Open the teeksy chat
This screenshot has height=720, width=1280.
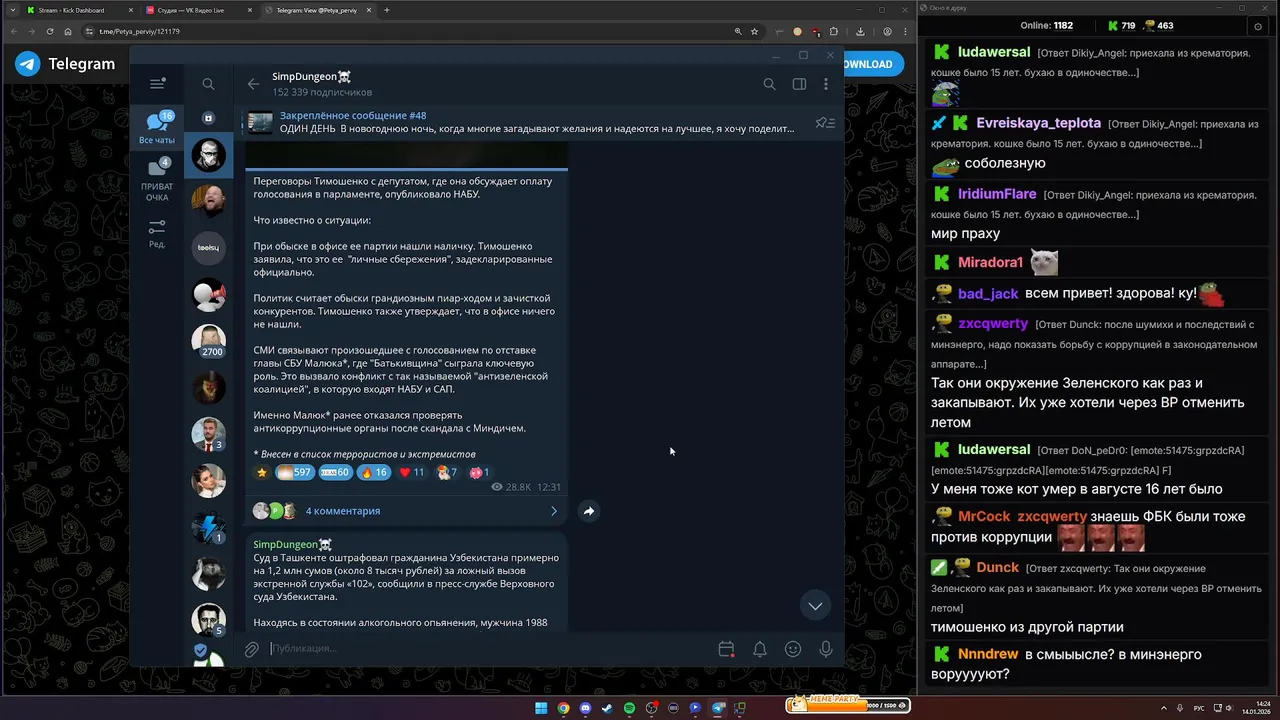[x=209, y=247]
